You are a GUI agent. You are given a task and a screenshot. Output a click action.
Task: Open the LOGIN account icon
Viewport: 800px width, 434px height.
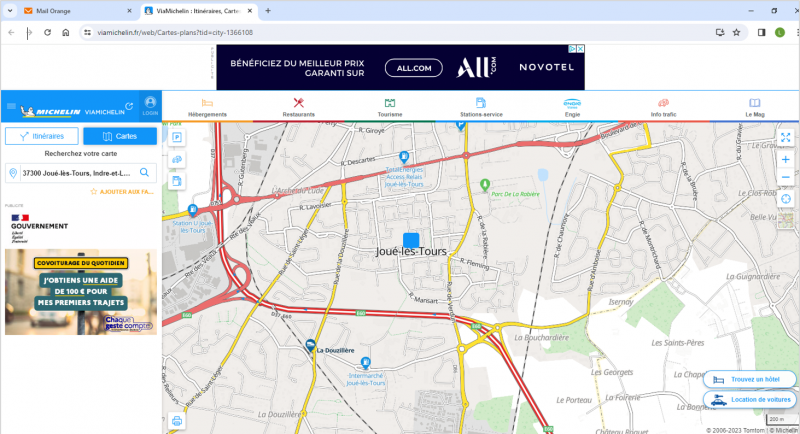tap(150, 106)
